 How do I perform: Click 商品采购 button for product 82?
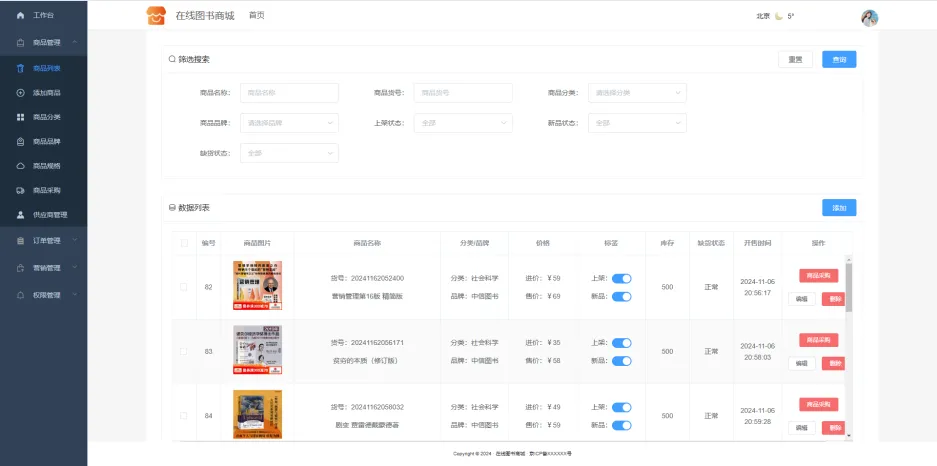point(818,276)
